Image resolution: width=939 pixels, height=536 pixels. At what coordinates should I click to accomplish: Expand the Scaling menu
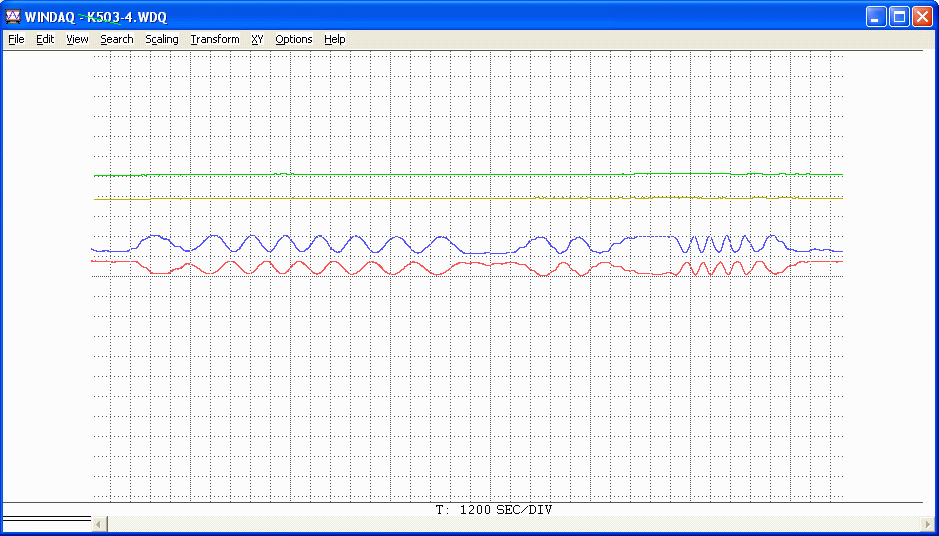click(161, 39)
